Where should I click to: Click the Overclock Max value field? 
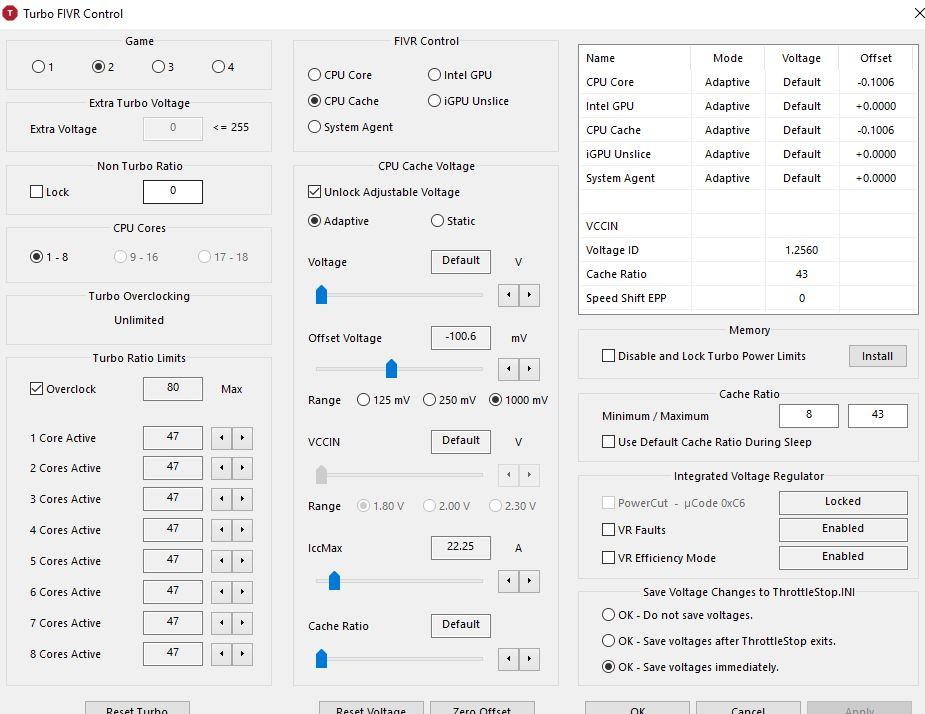(x=173, y=388)
